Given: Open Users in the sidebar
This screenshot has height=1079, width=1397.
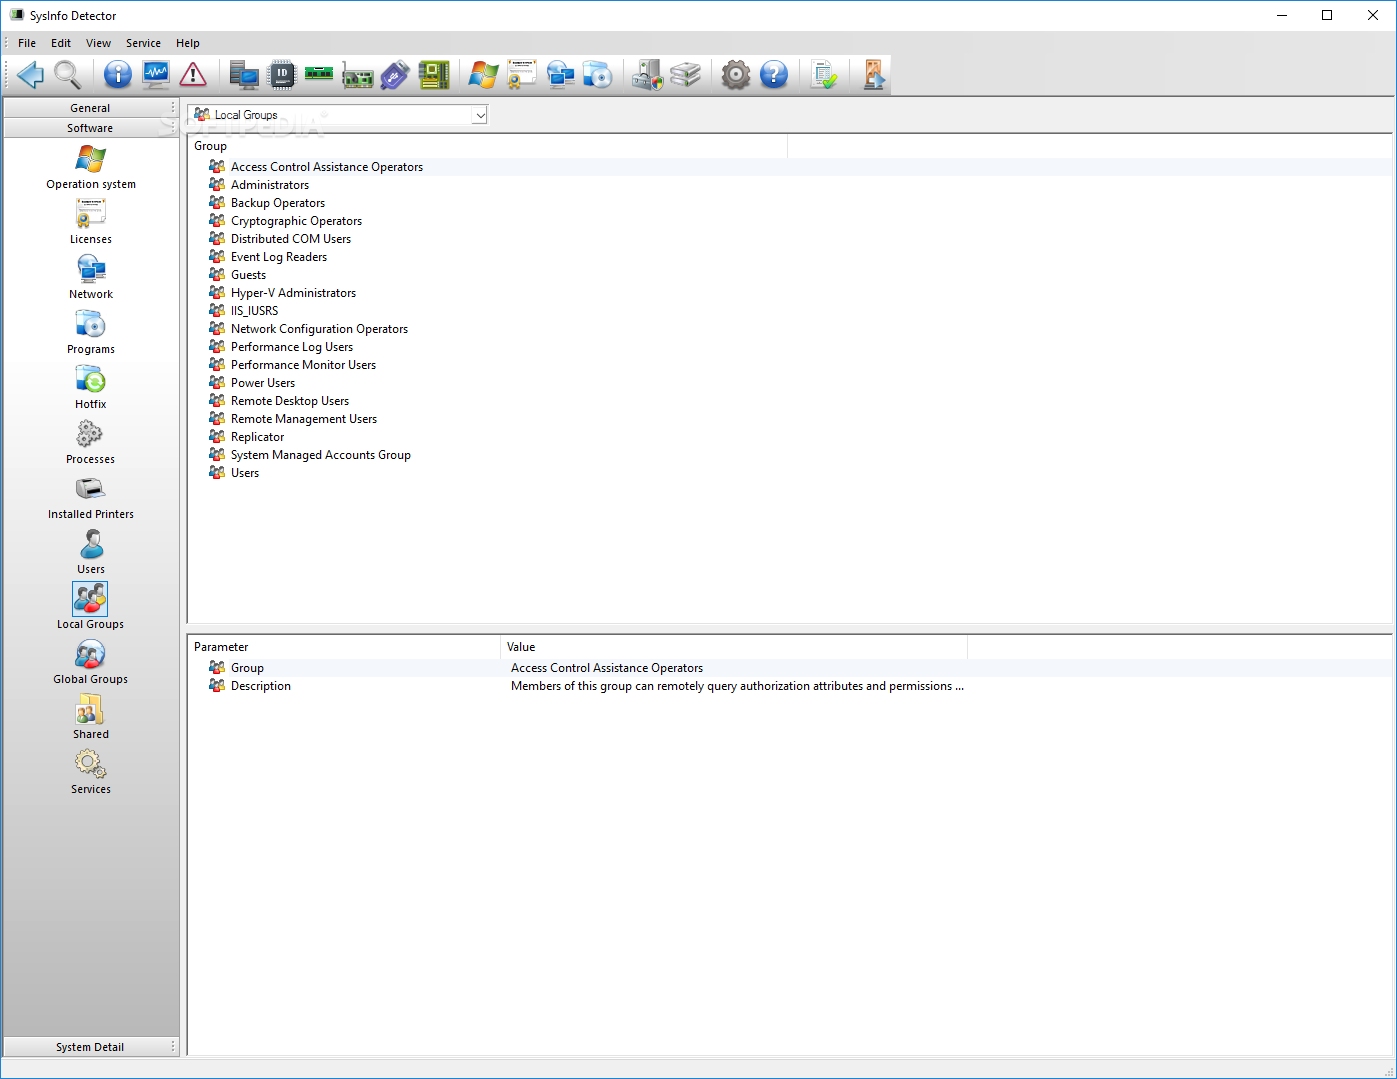Looking at the screenshot, I should point(91,552).
